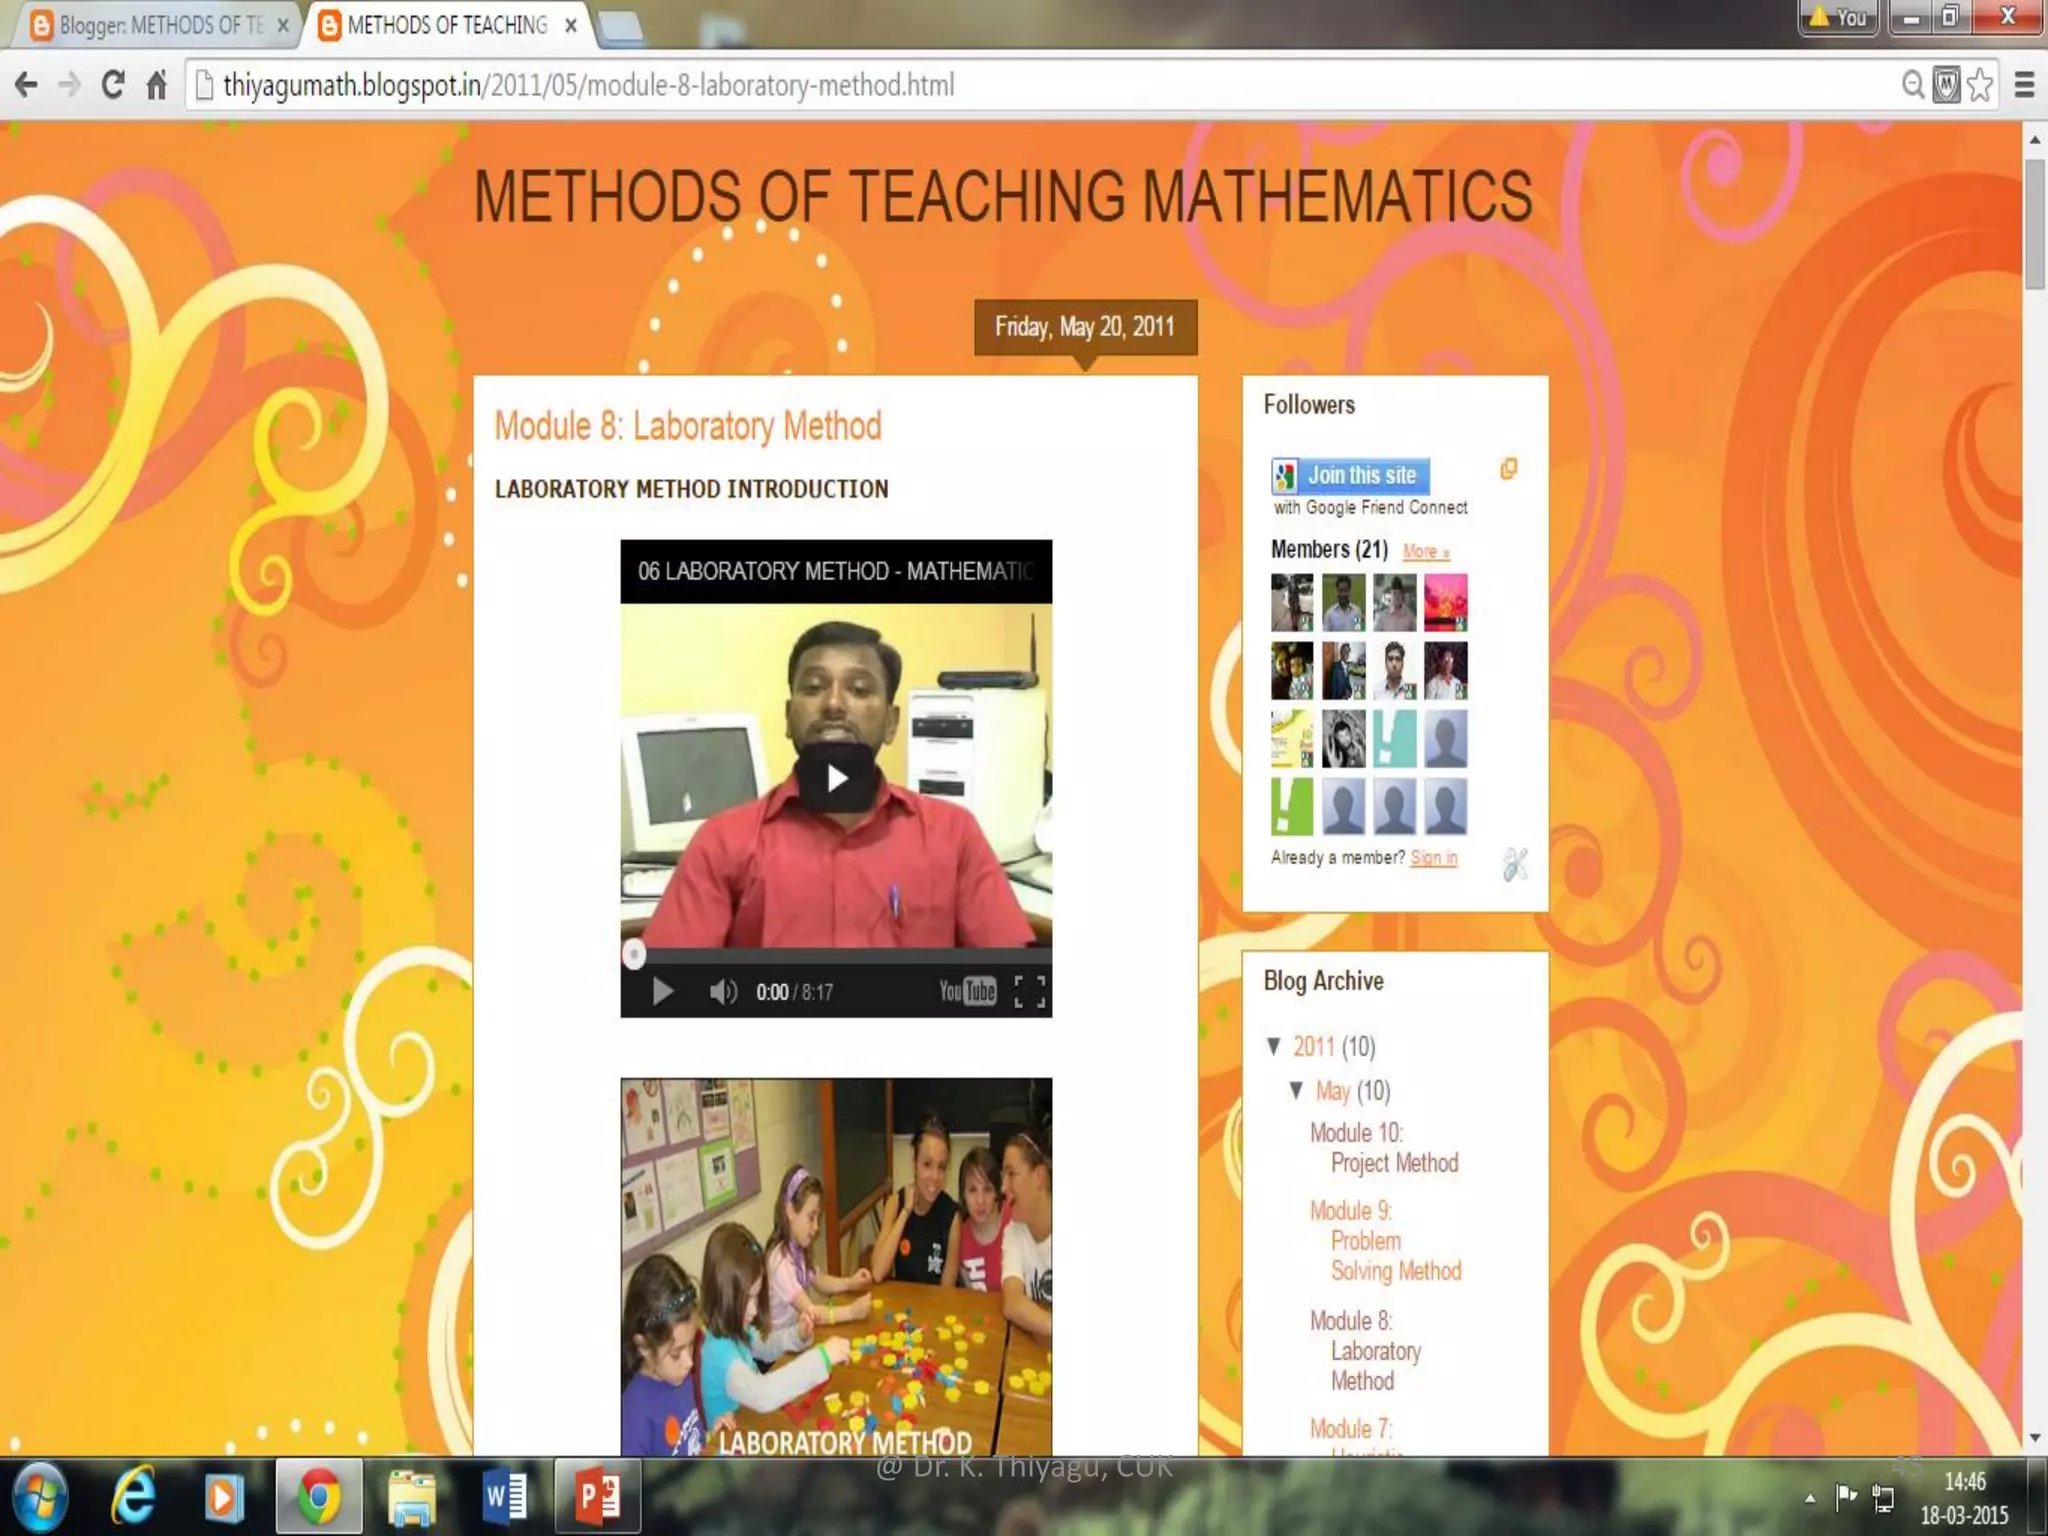
Task: Click the video progress scrubber handle
Action: pos(634,954)
